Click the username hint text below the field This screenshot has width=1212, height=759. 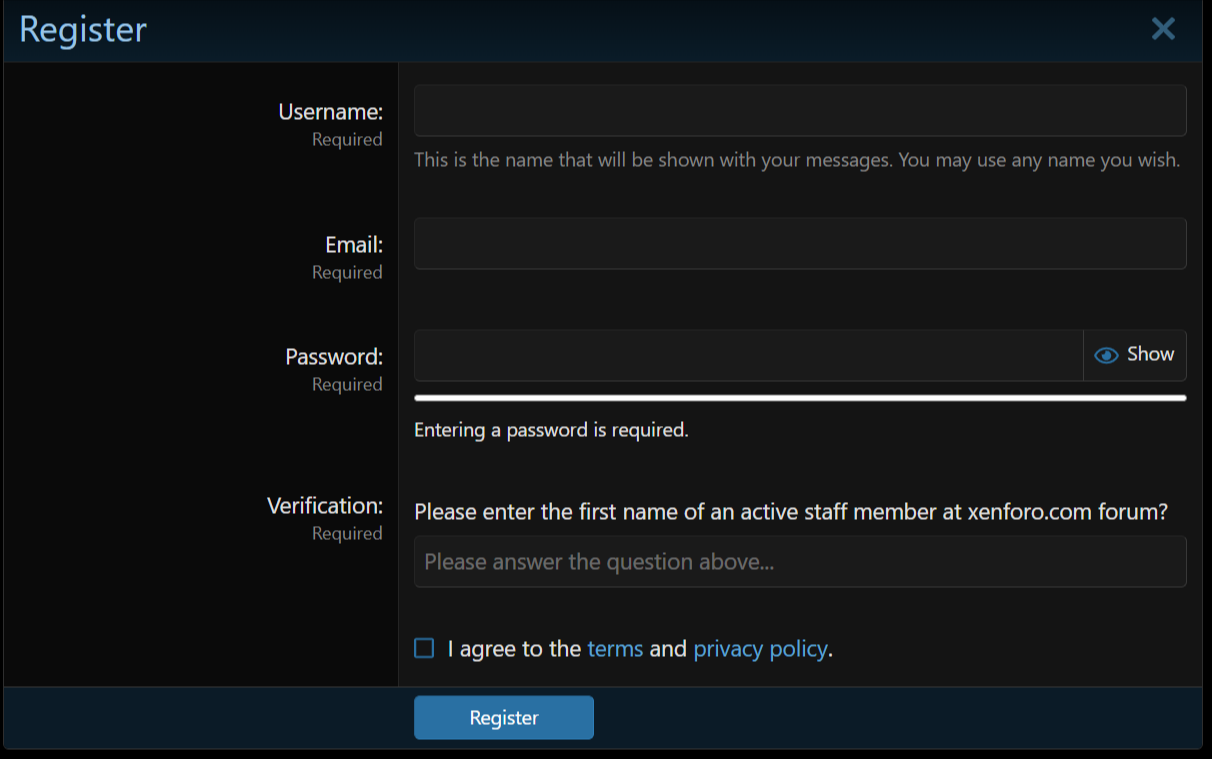click(797, 160)
